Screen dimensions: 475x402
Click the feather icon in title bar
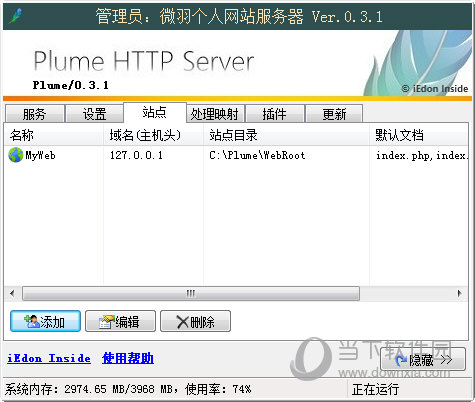[16, 16]
